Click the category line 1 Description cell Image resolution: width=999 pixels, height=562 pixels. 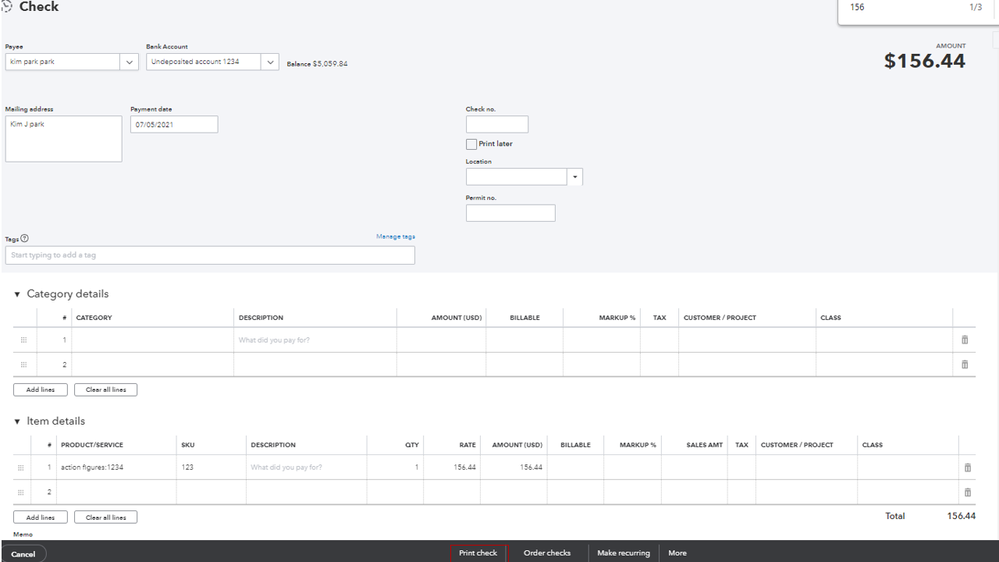(x=315, y=340)
